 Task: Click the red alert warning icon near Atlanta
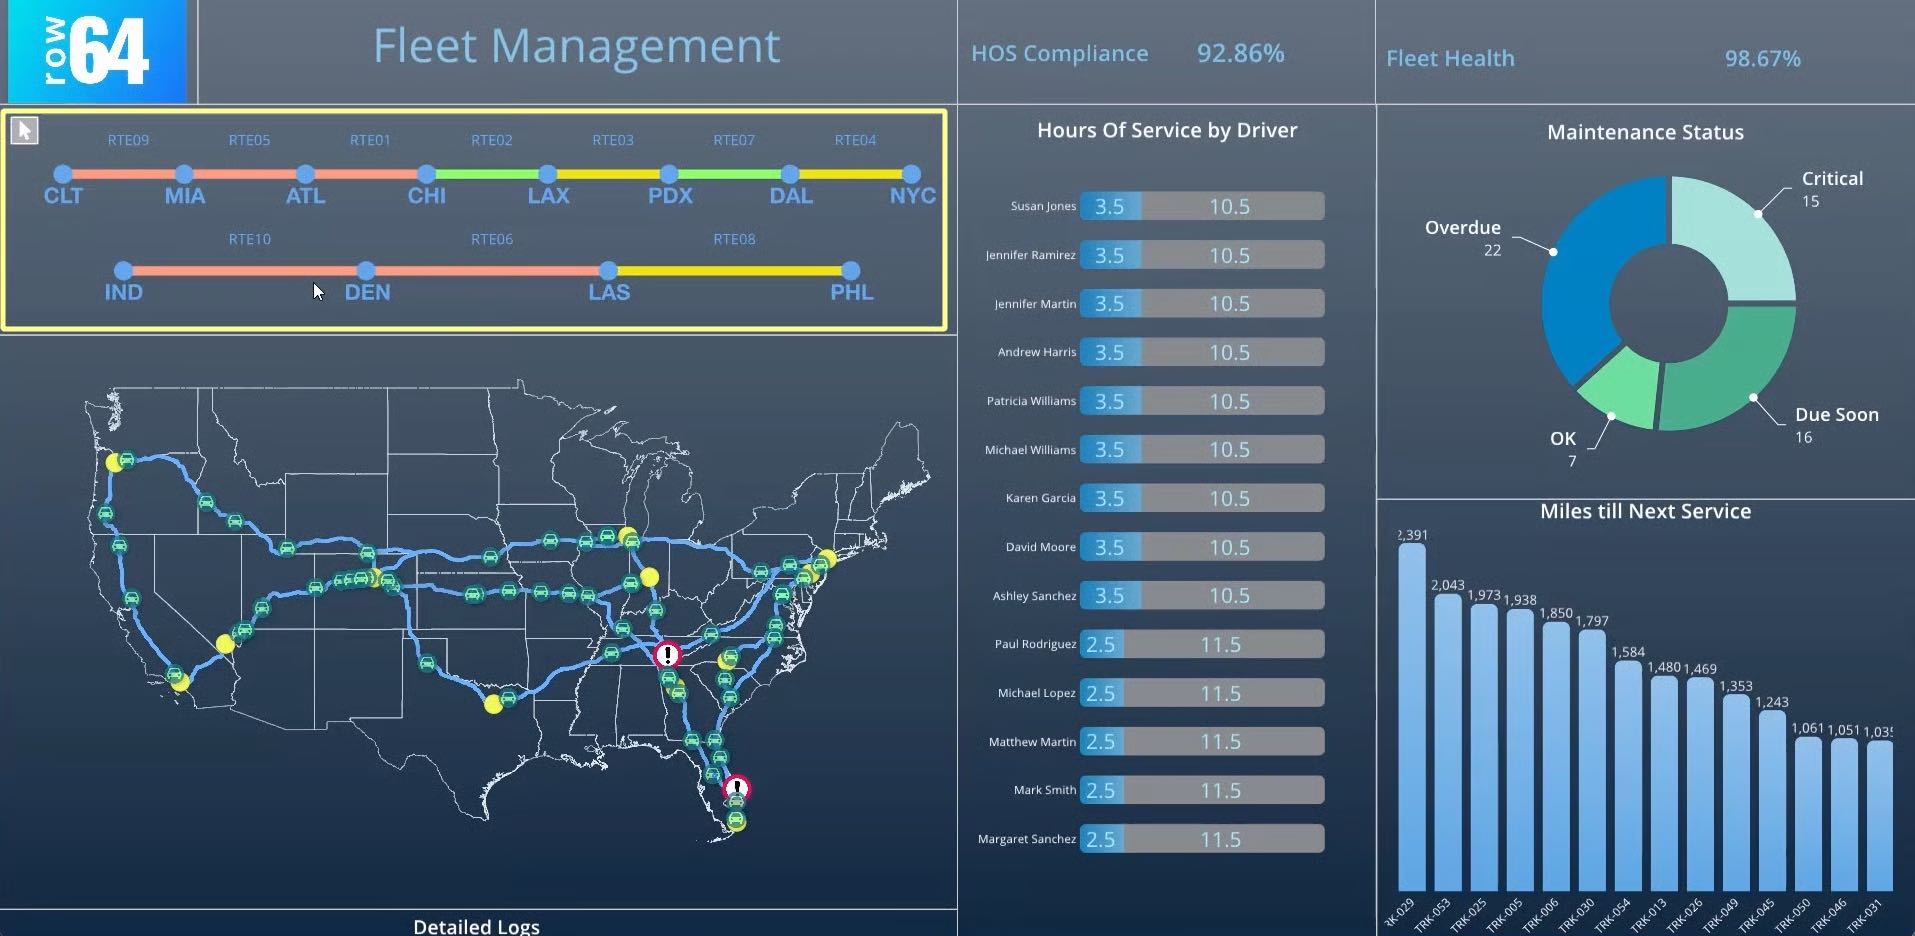pyautogui.click(x=666, y=654)
